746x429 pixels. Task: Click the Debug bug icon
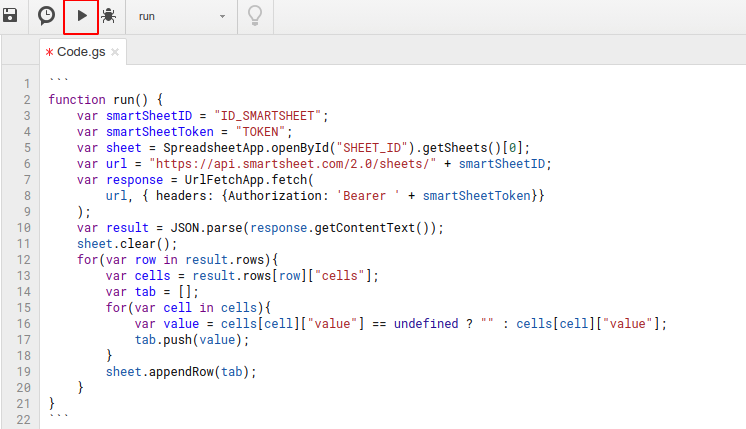tap(109, 16)
